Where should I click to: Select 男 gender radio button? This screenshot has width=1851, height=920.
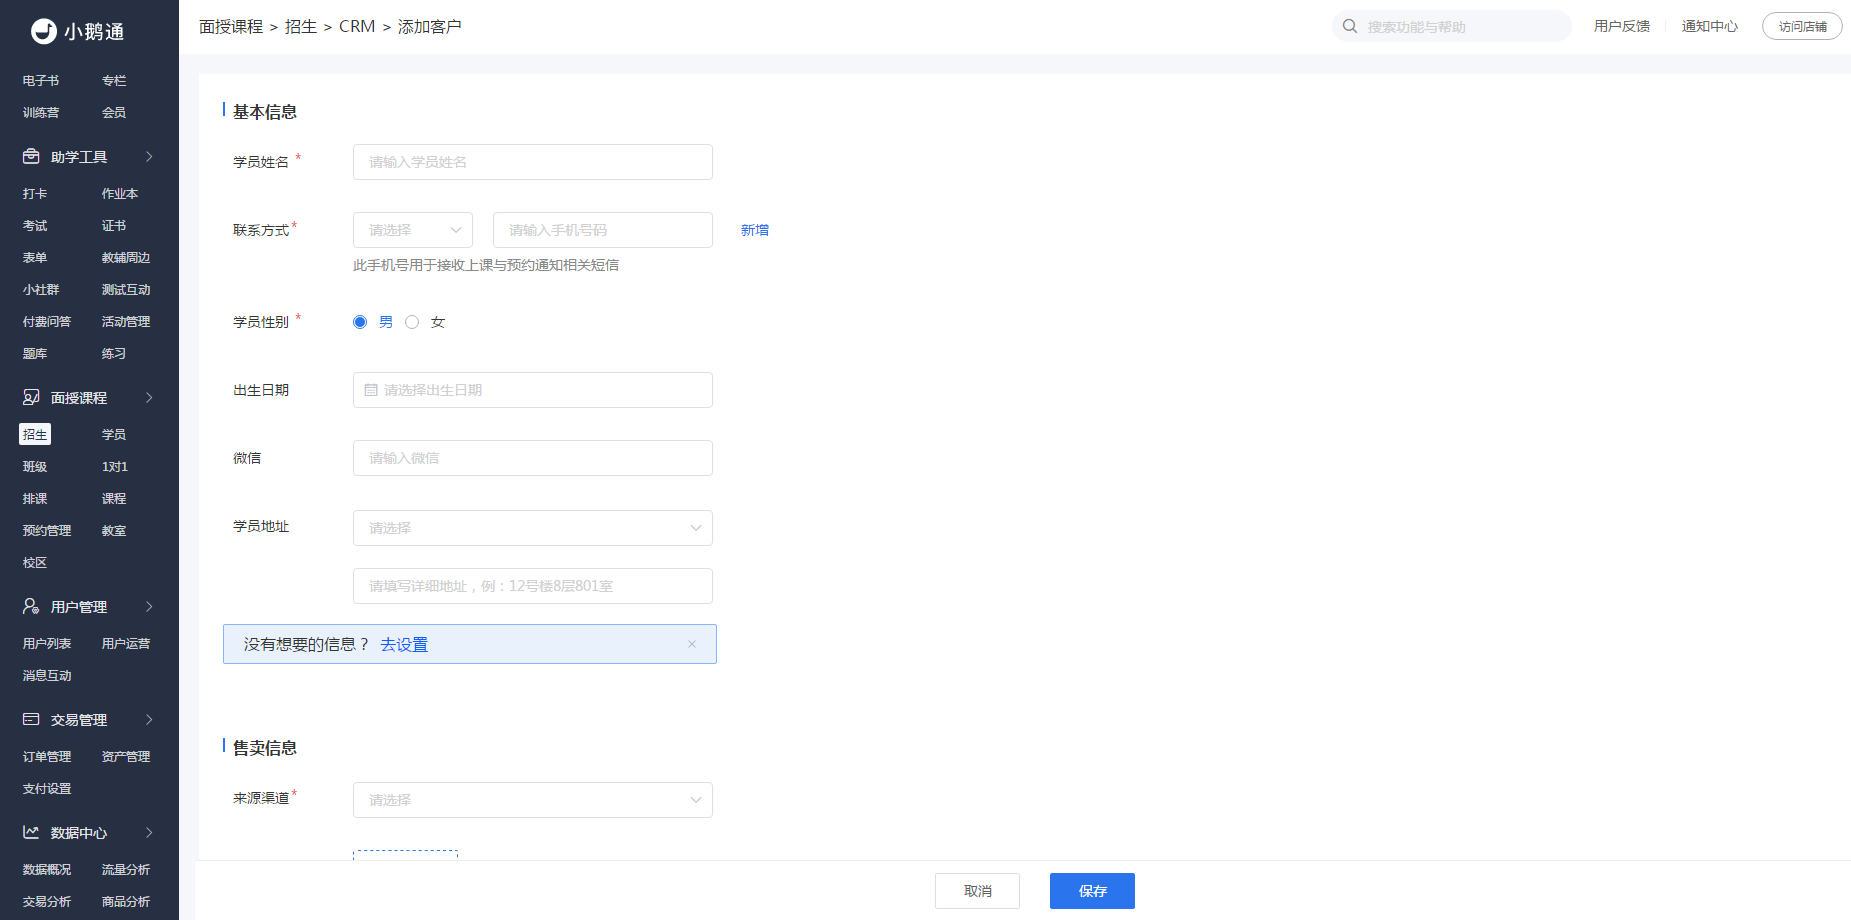[x=360, y=322]
